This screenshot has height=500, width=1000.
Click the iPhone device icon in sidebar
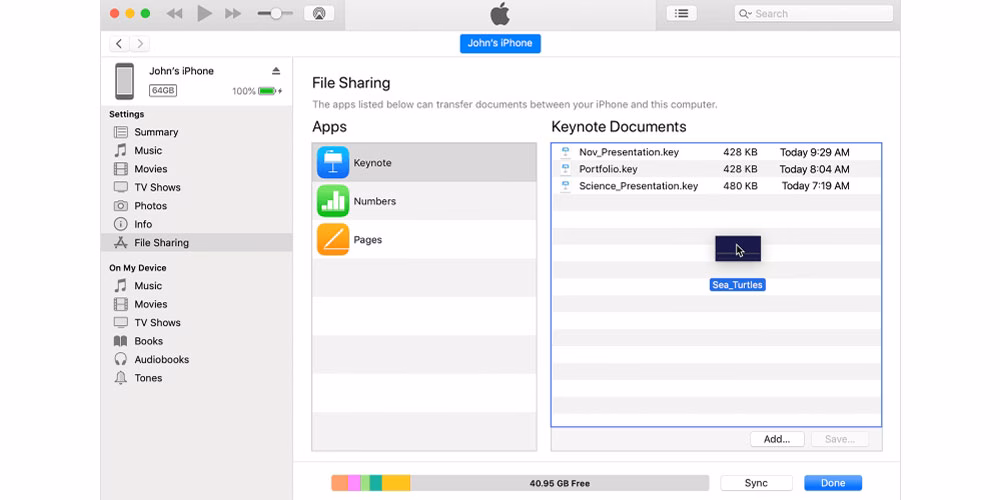coord(124,81)
